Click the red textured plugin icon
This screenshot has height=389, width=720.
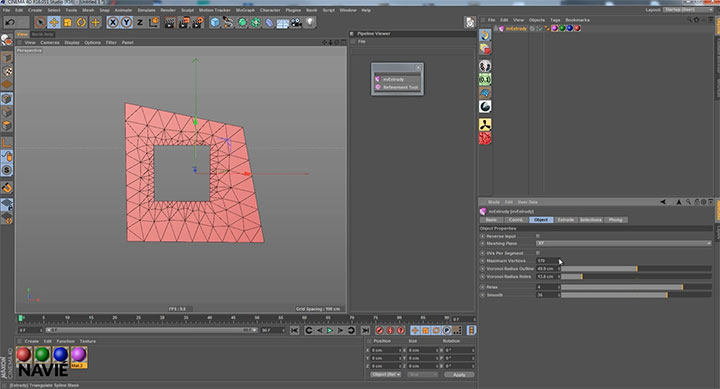[x=485, y=138]
